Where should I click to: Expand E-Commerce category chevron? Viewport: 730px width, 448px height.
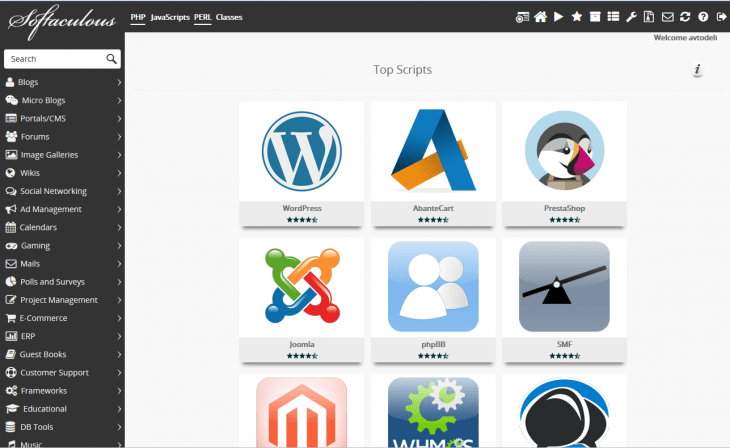click(x=119, y=319)
